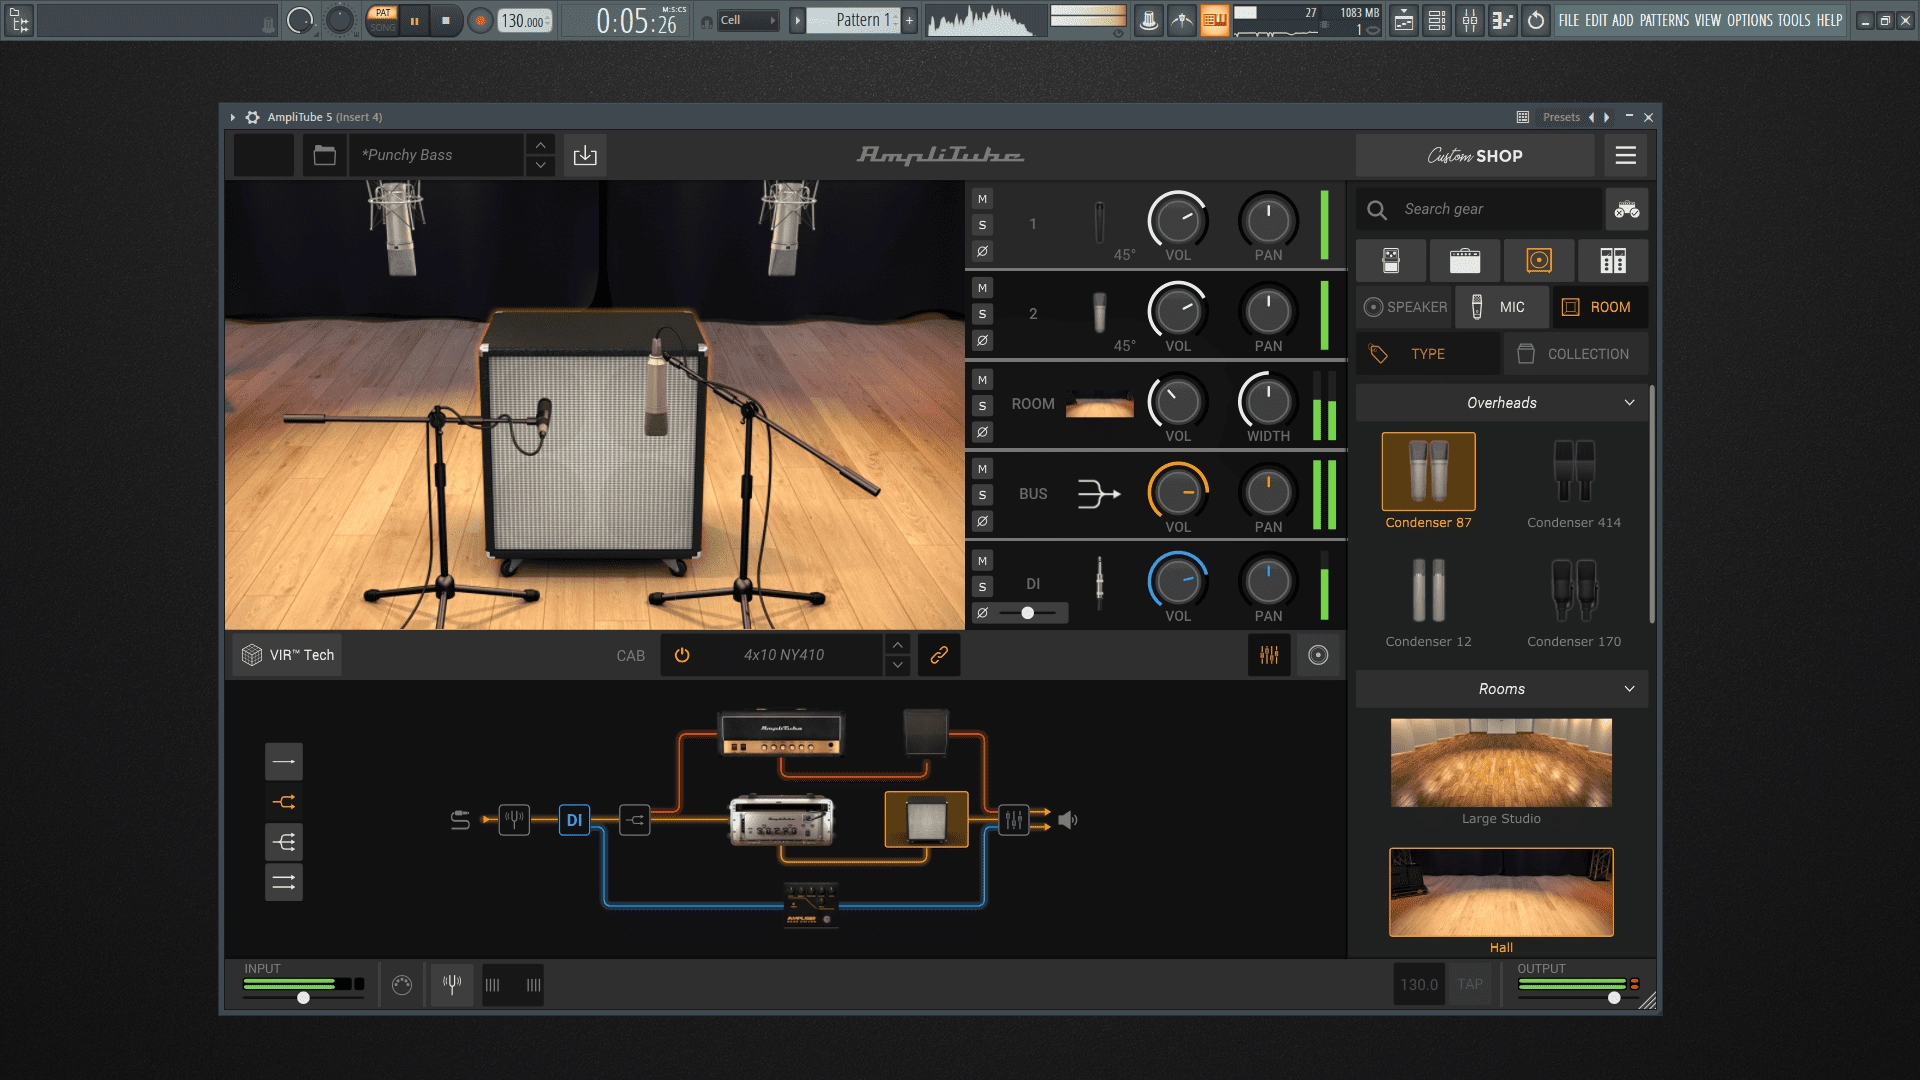The height and width of the screenshot is (1080, 1920).
Task: Select the rack effects gear category icon
Action: (1613, 260)
